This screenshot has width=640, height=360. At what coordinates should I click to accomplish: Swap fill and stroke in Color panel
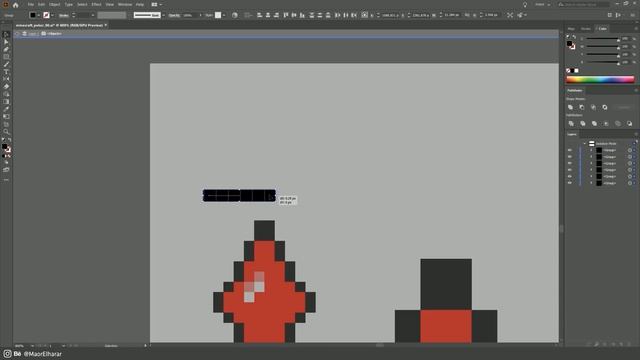[574, 37]
